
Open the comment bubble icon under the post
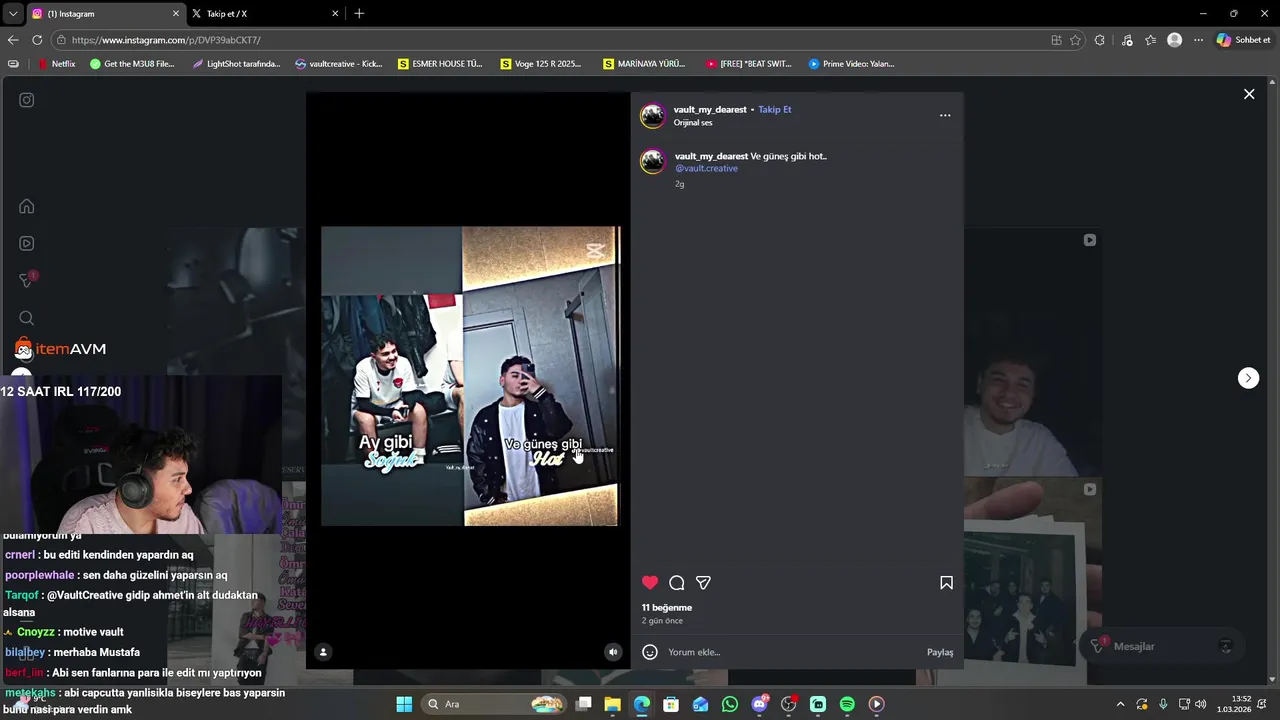[677, 583]
